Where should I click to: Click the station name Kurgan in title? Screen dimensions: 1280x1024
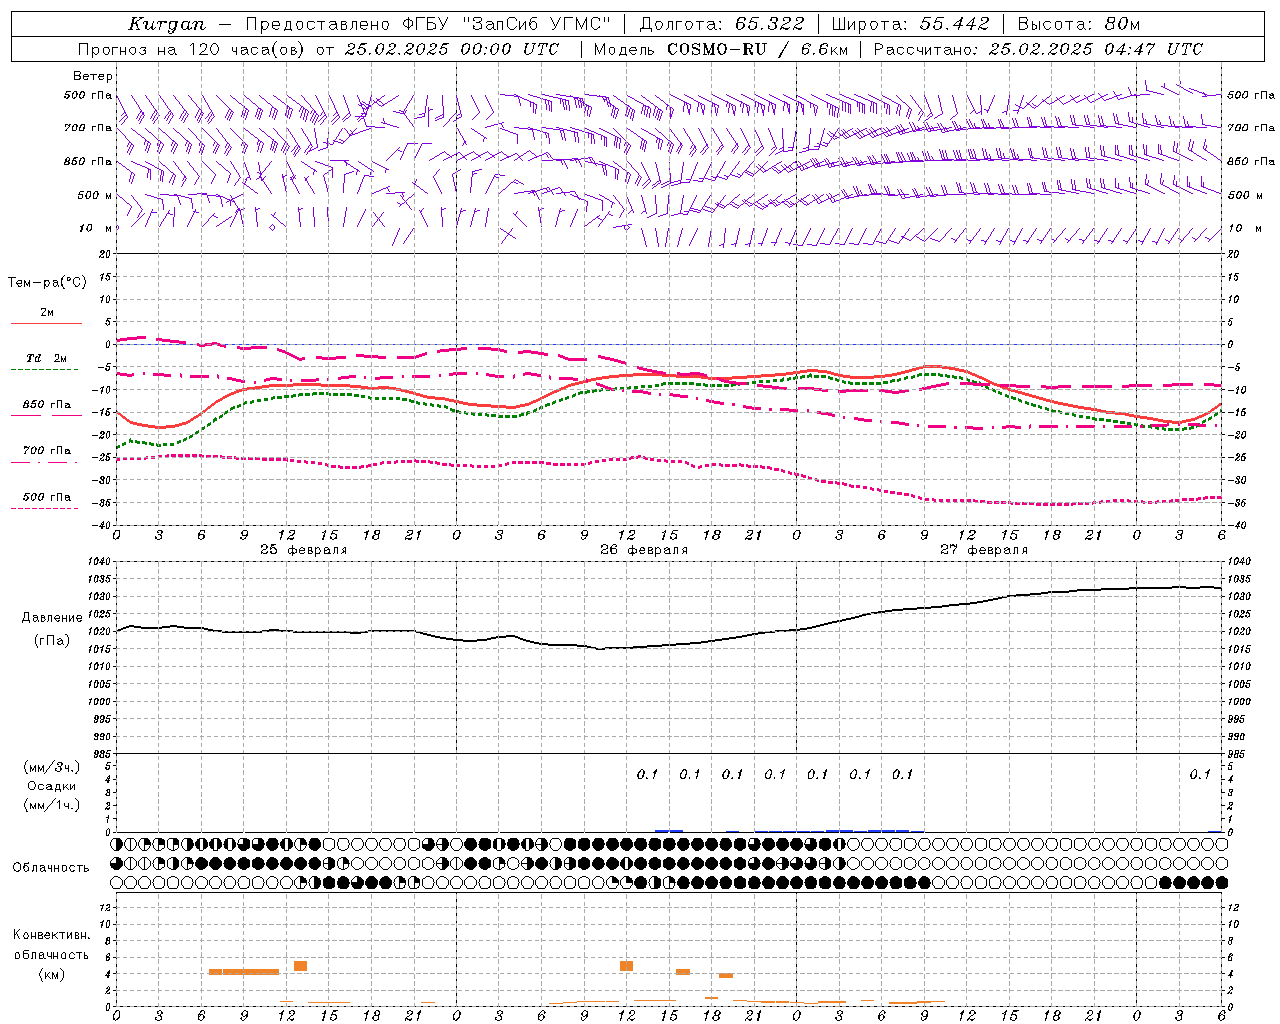pyautogui.click(x=166, y=24)
